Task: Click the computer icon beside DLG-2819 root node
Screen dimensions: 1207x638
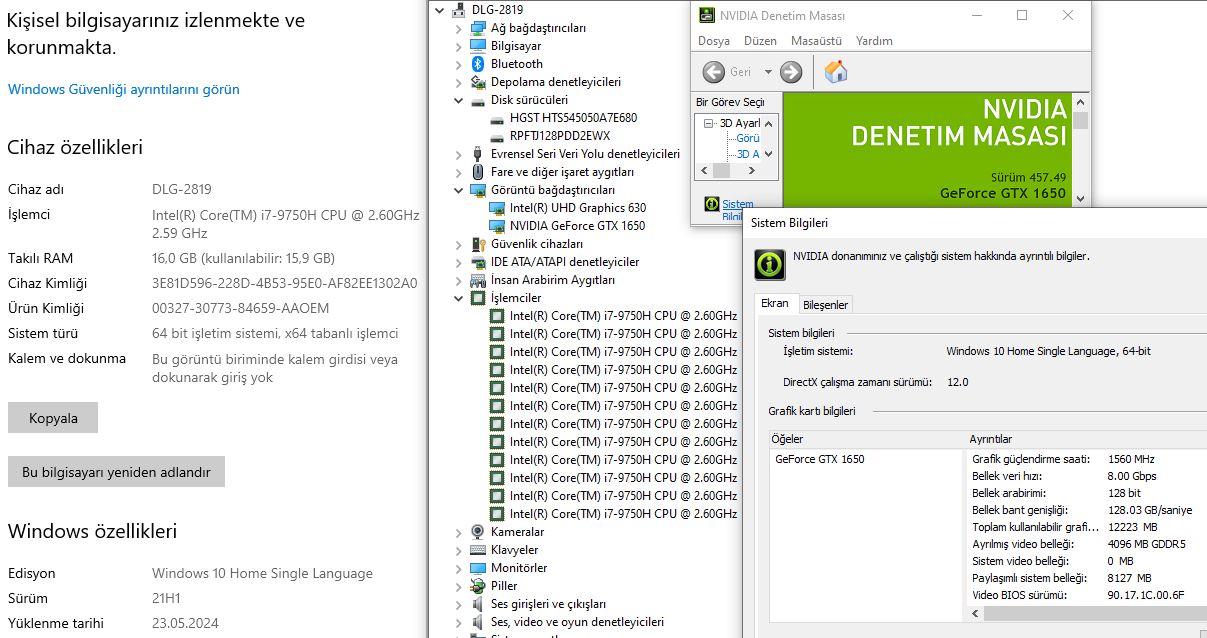Action: point(460,10)
